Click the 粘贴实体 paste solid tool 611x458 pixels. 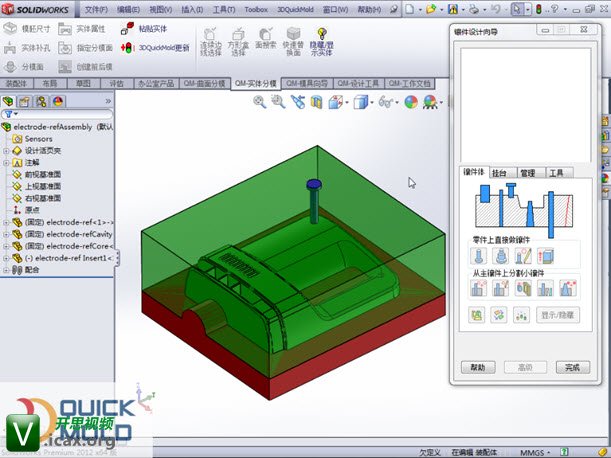coord(143,28)
